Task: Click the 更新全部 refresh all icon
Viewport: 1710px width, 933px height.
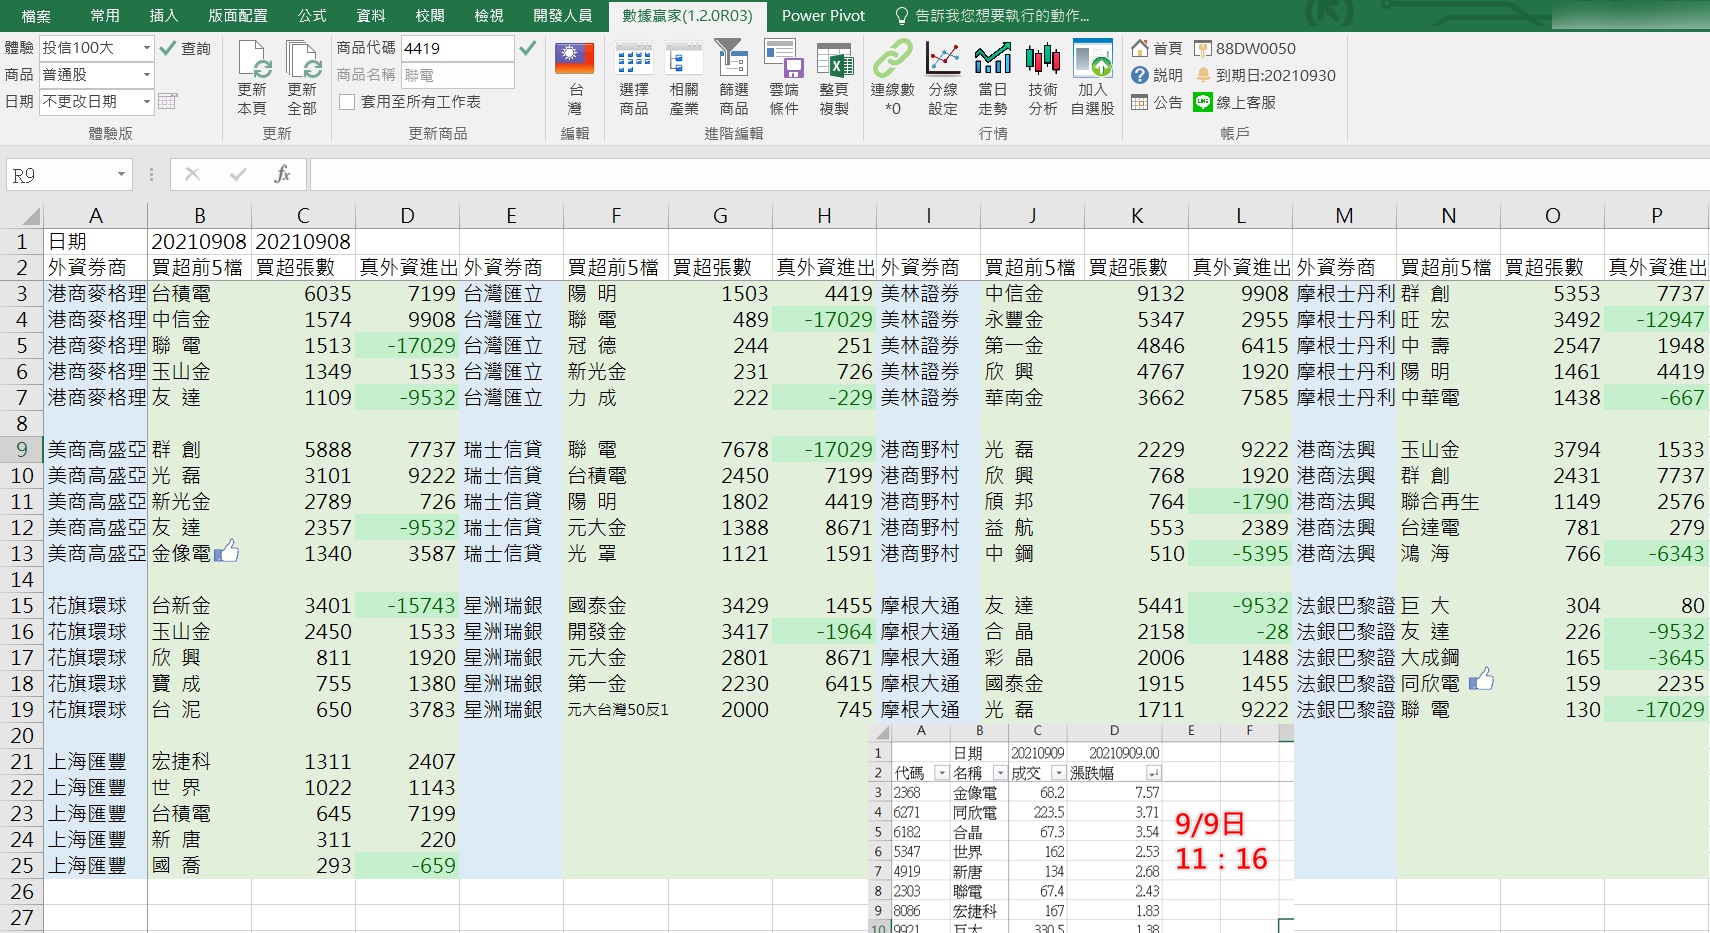Action: [302, 60]
